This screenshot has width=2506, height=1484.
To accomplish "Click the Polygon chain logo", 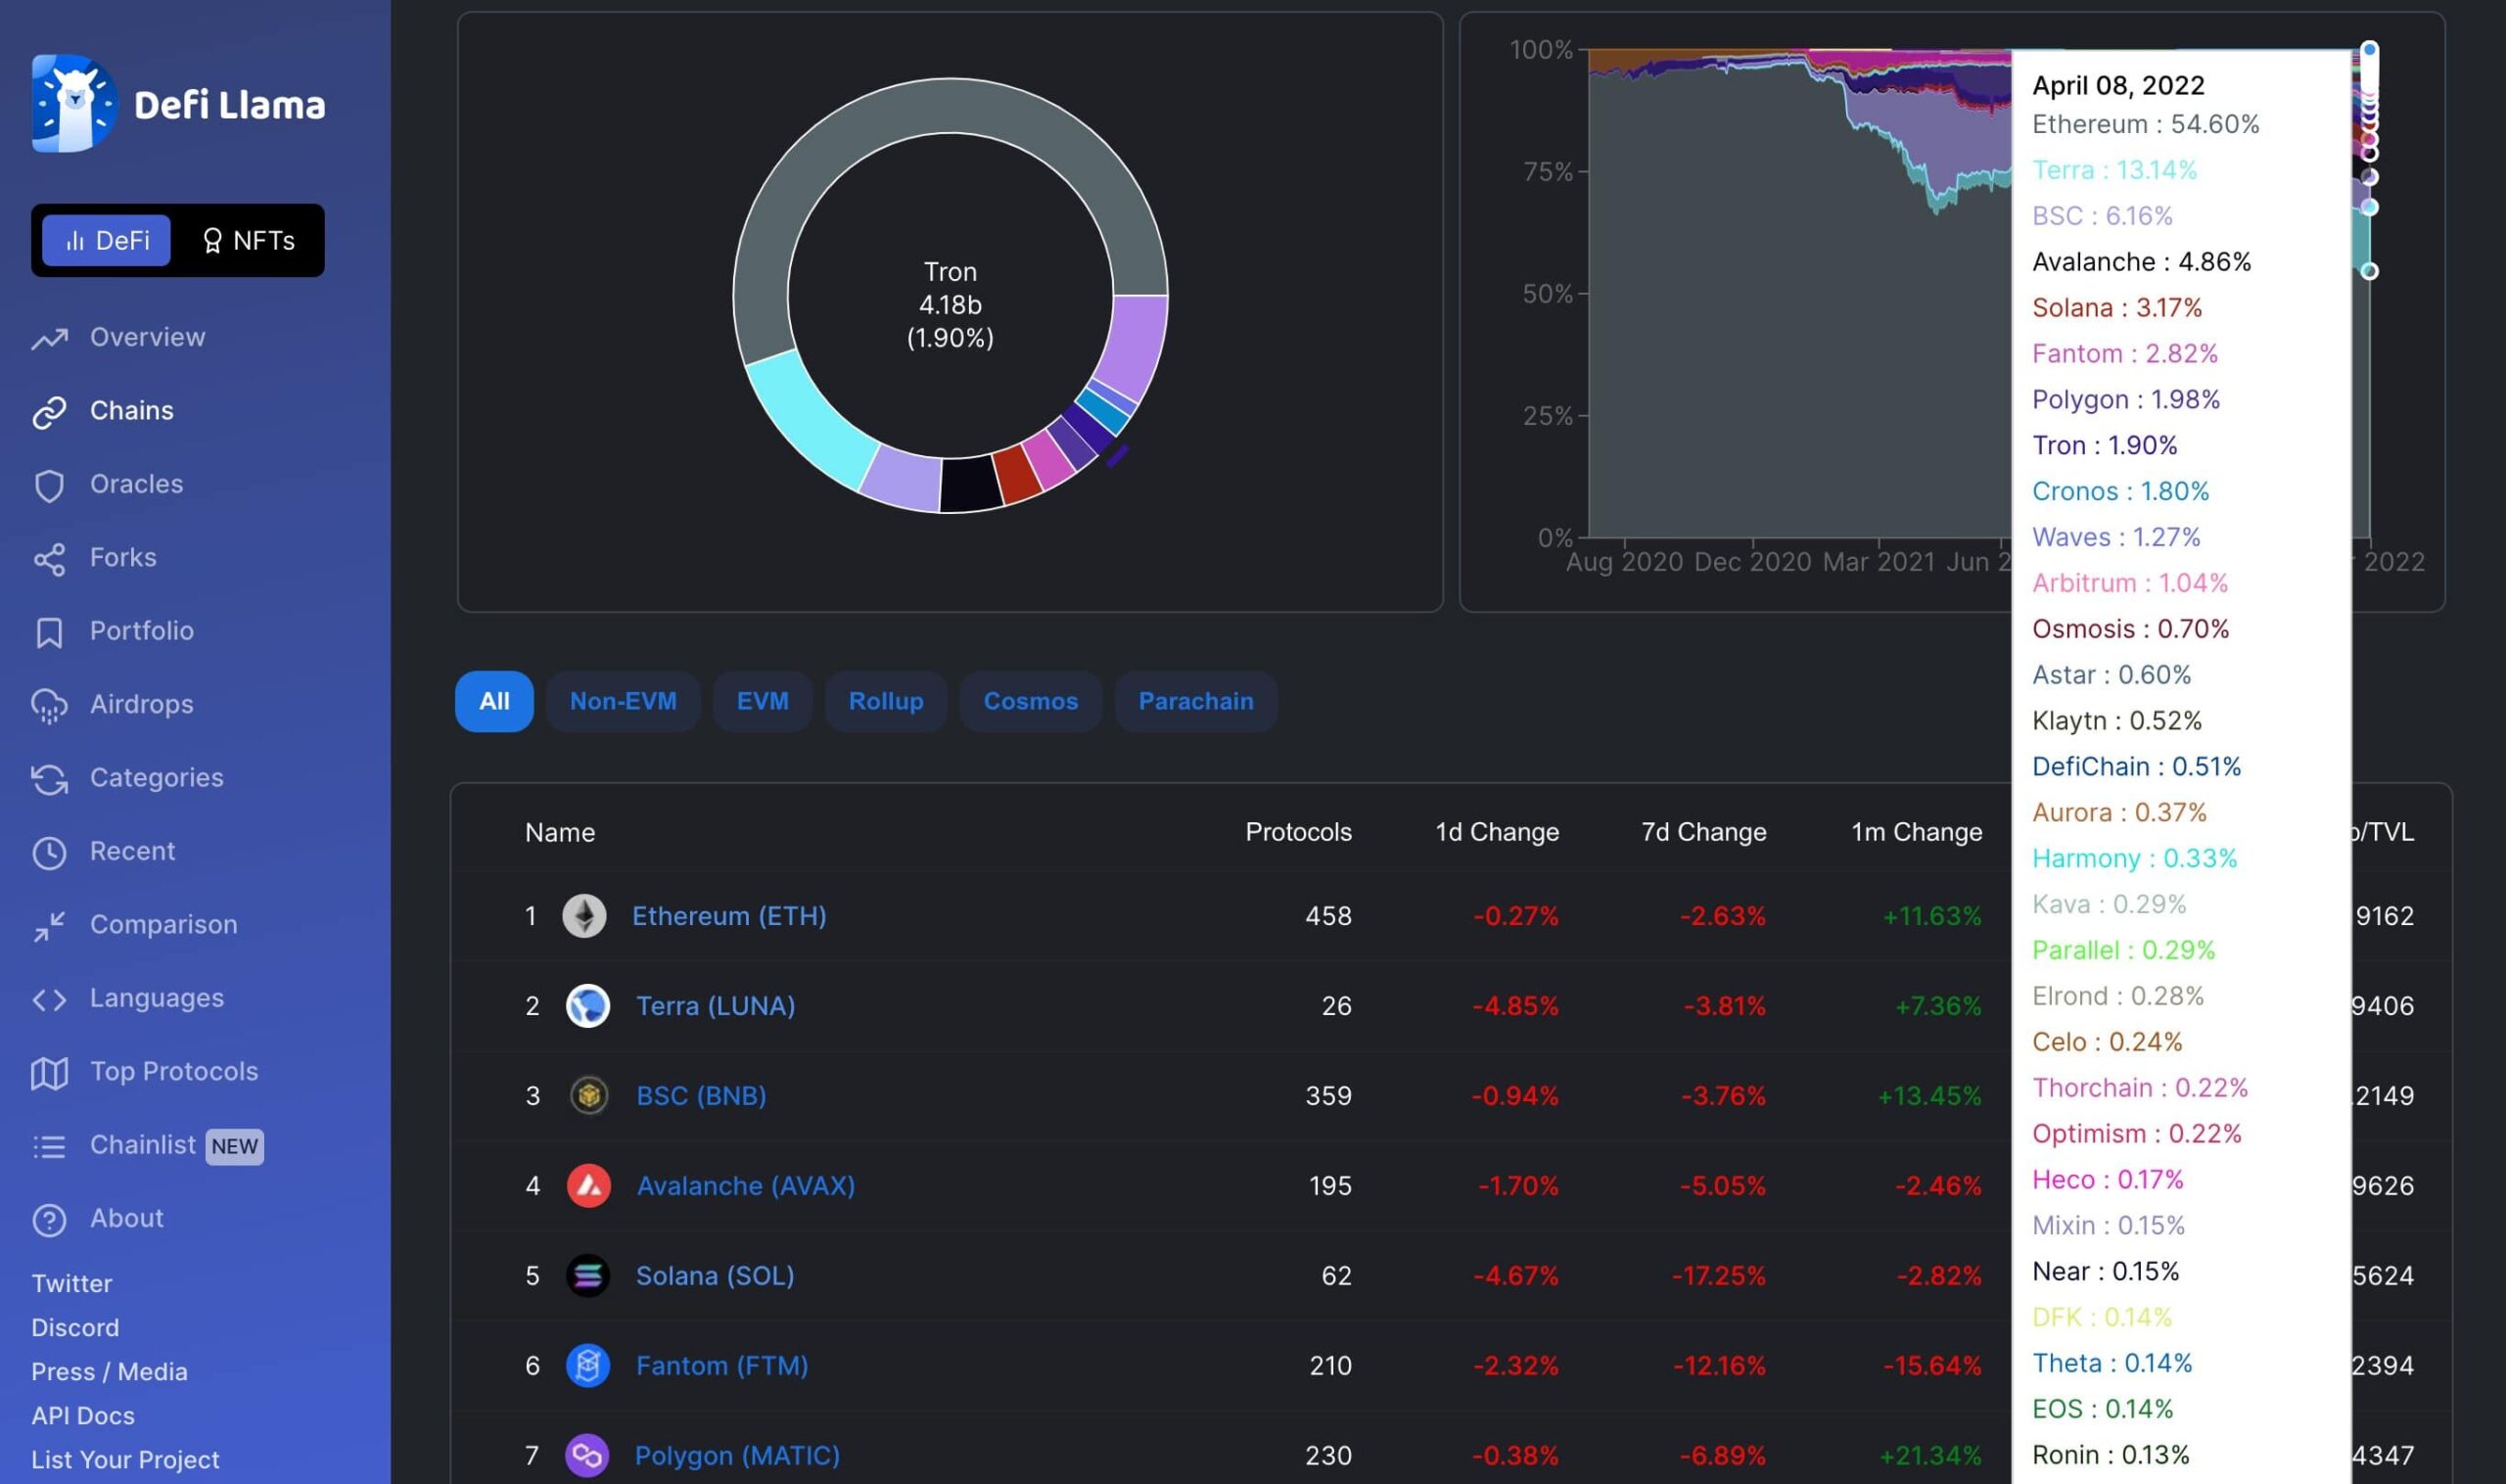I will 588,1456.
